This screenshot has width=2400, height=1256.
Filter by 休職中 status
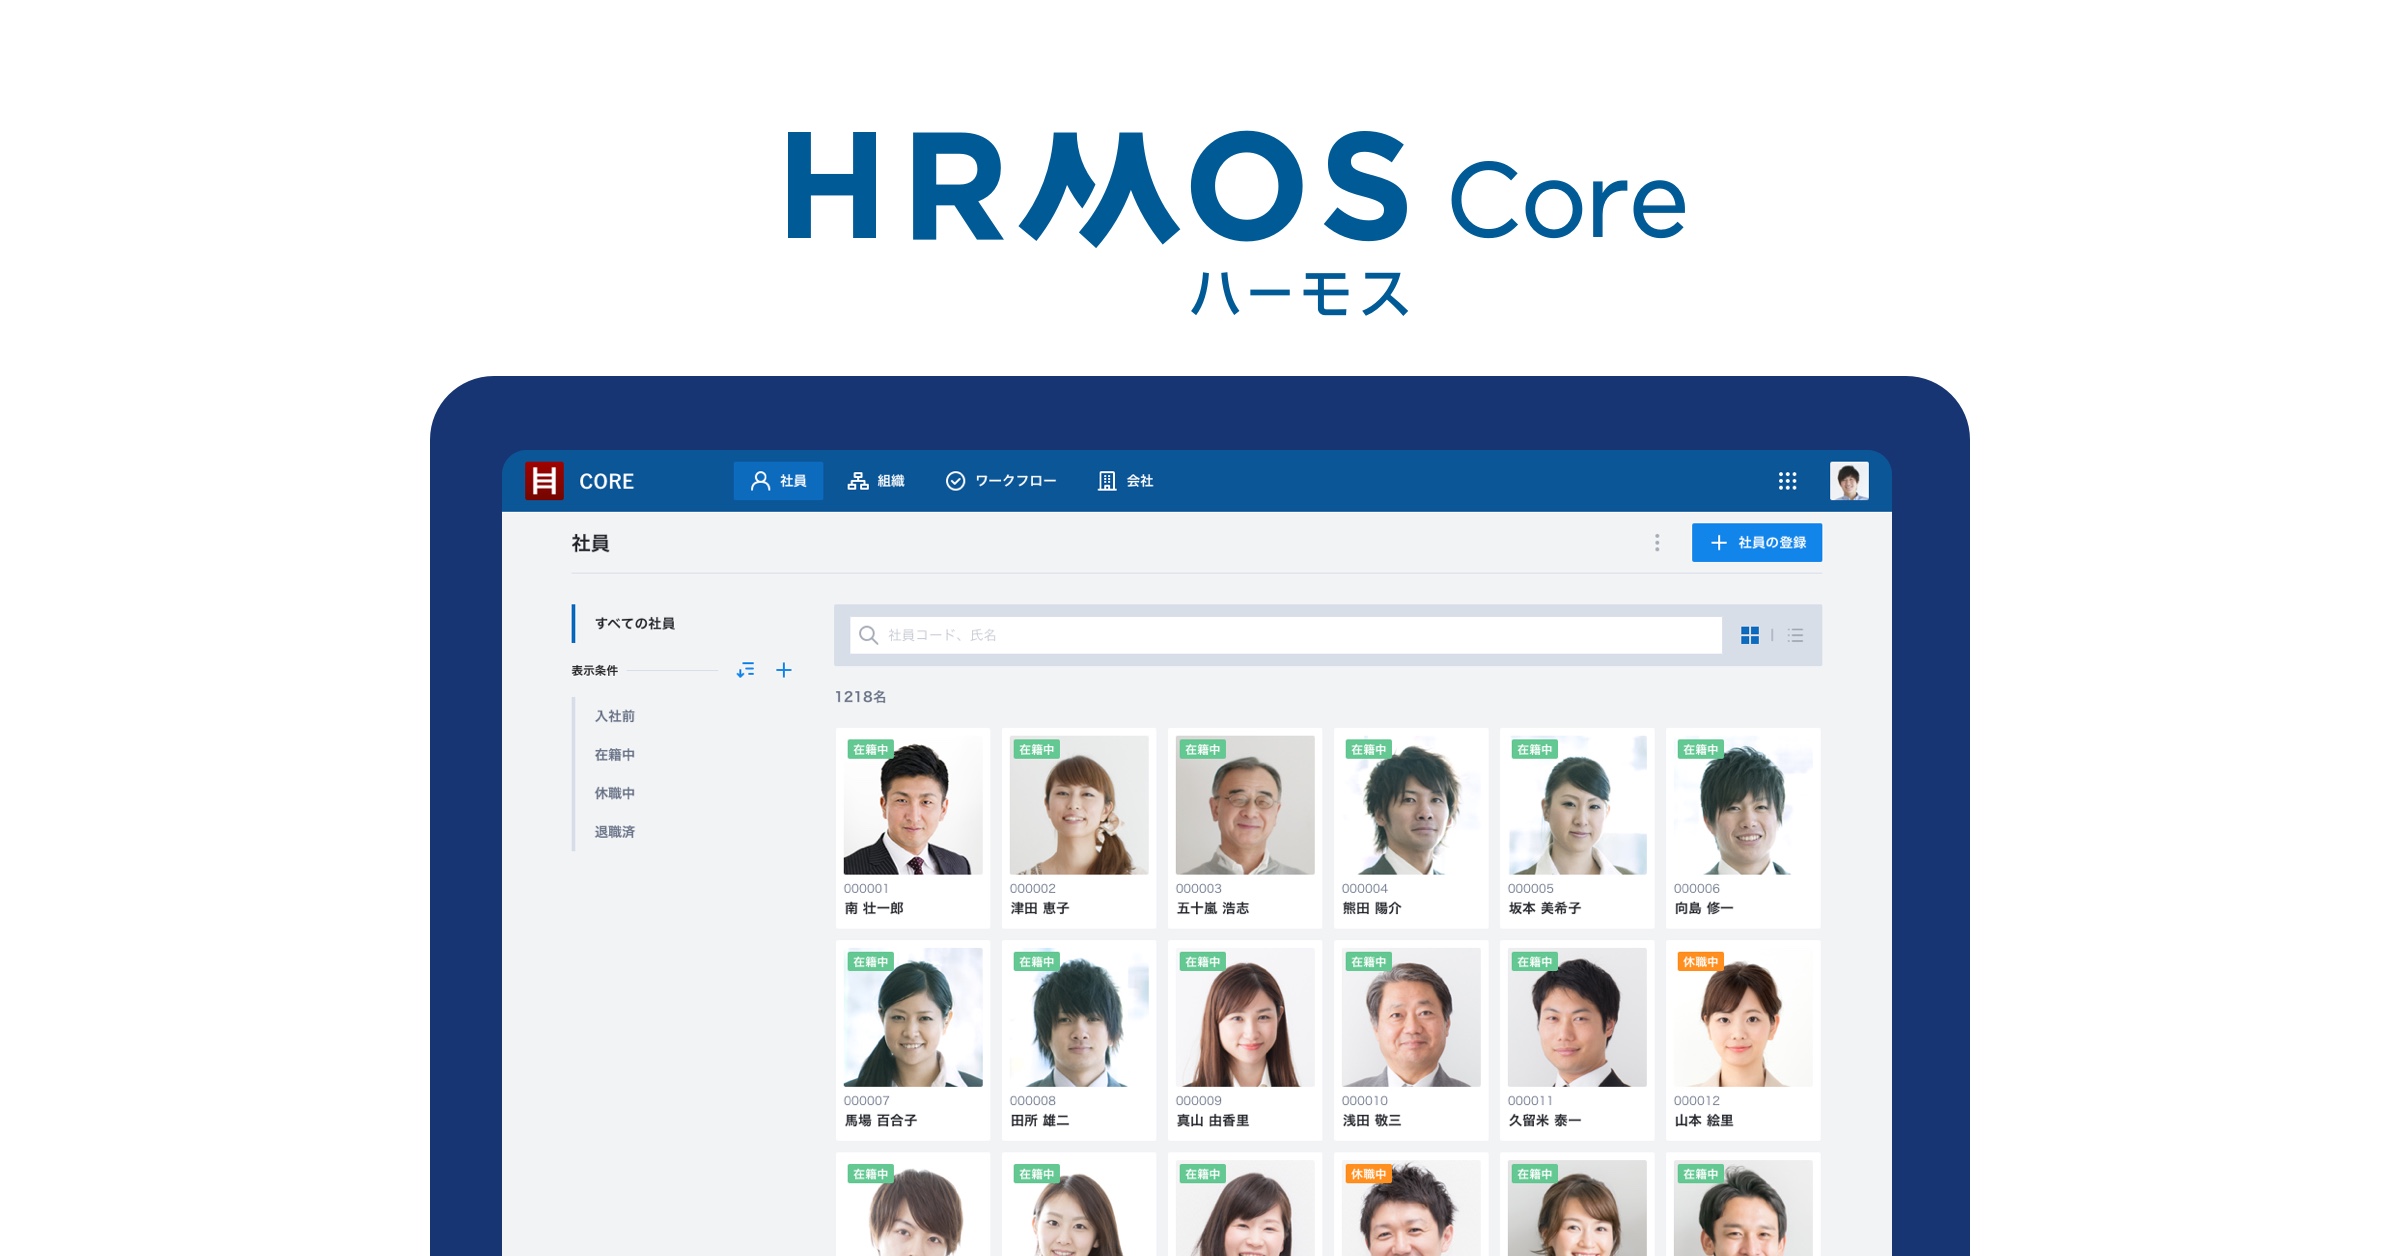(x=615, y=793)
